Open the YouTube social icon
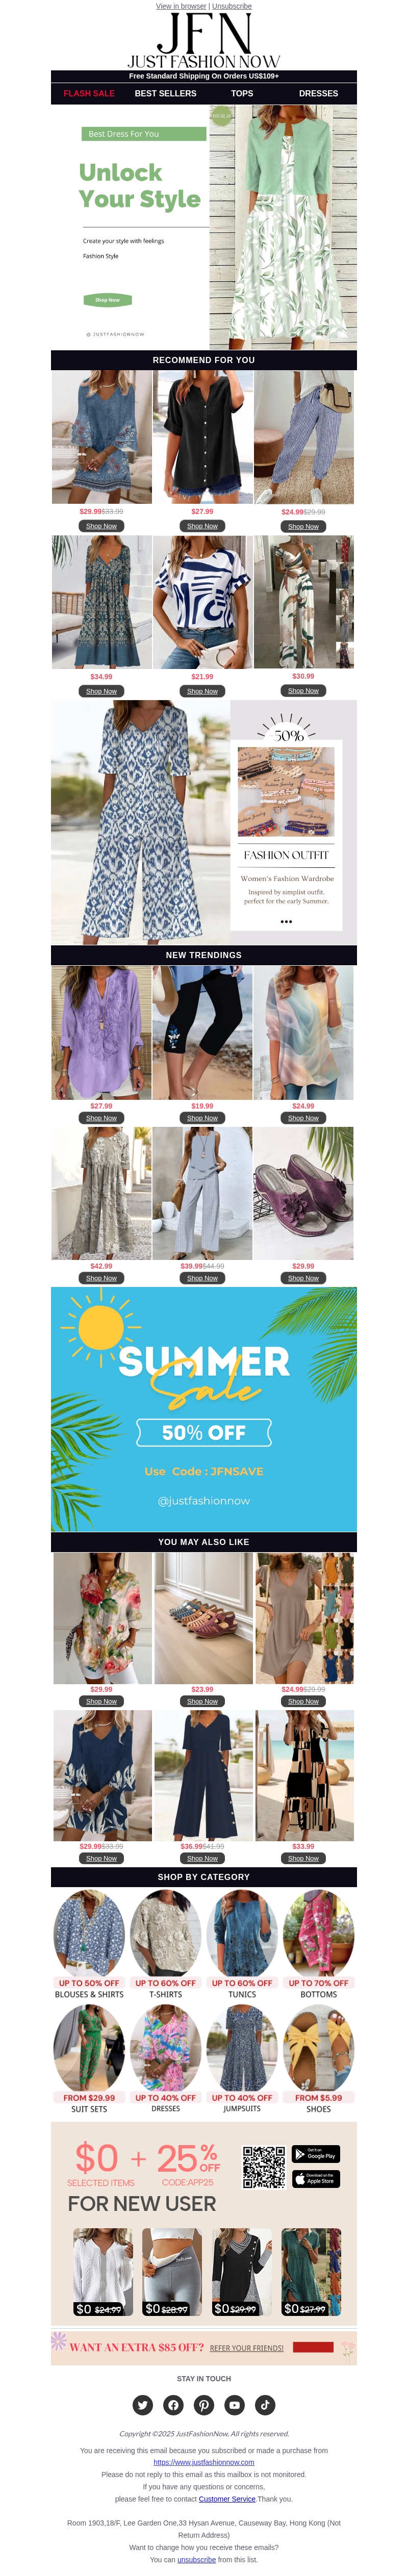 point(234,2405)
